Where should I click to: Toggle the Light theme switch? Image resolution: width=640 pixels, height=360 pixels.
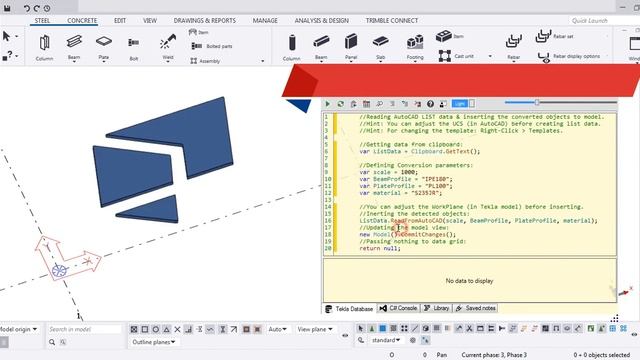click(x=463, y=104)
